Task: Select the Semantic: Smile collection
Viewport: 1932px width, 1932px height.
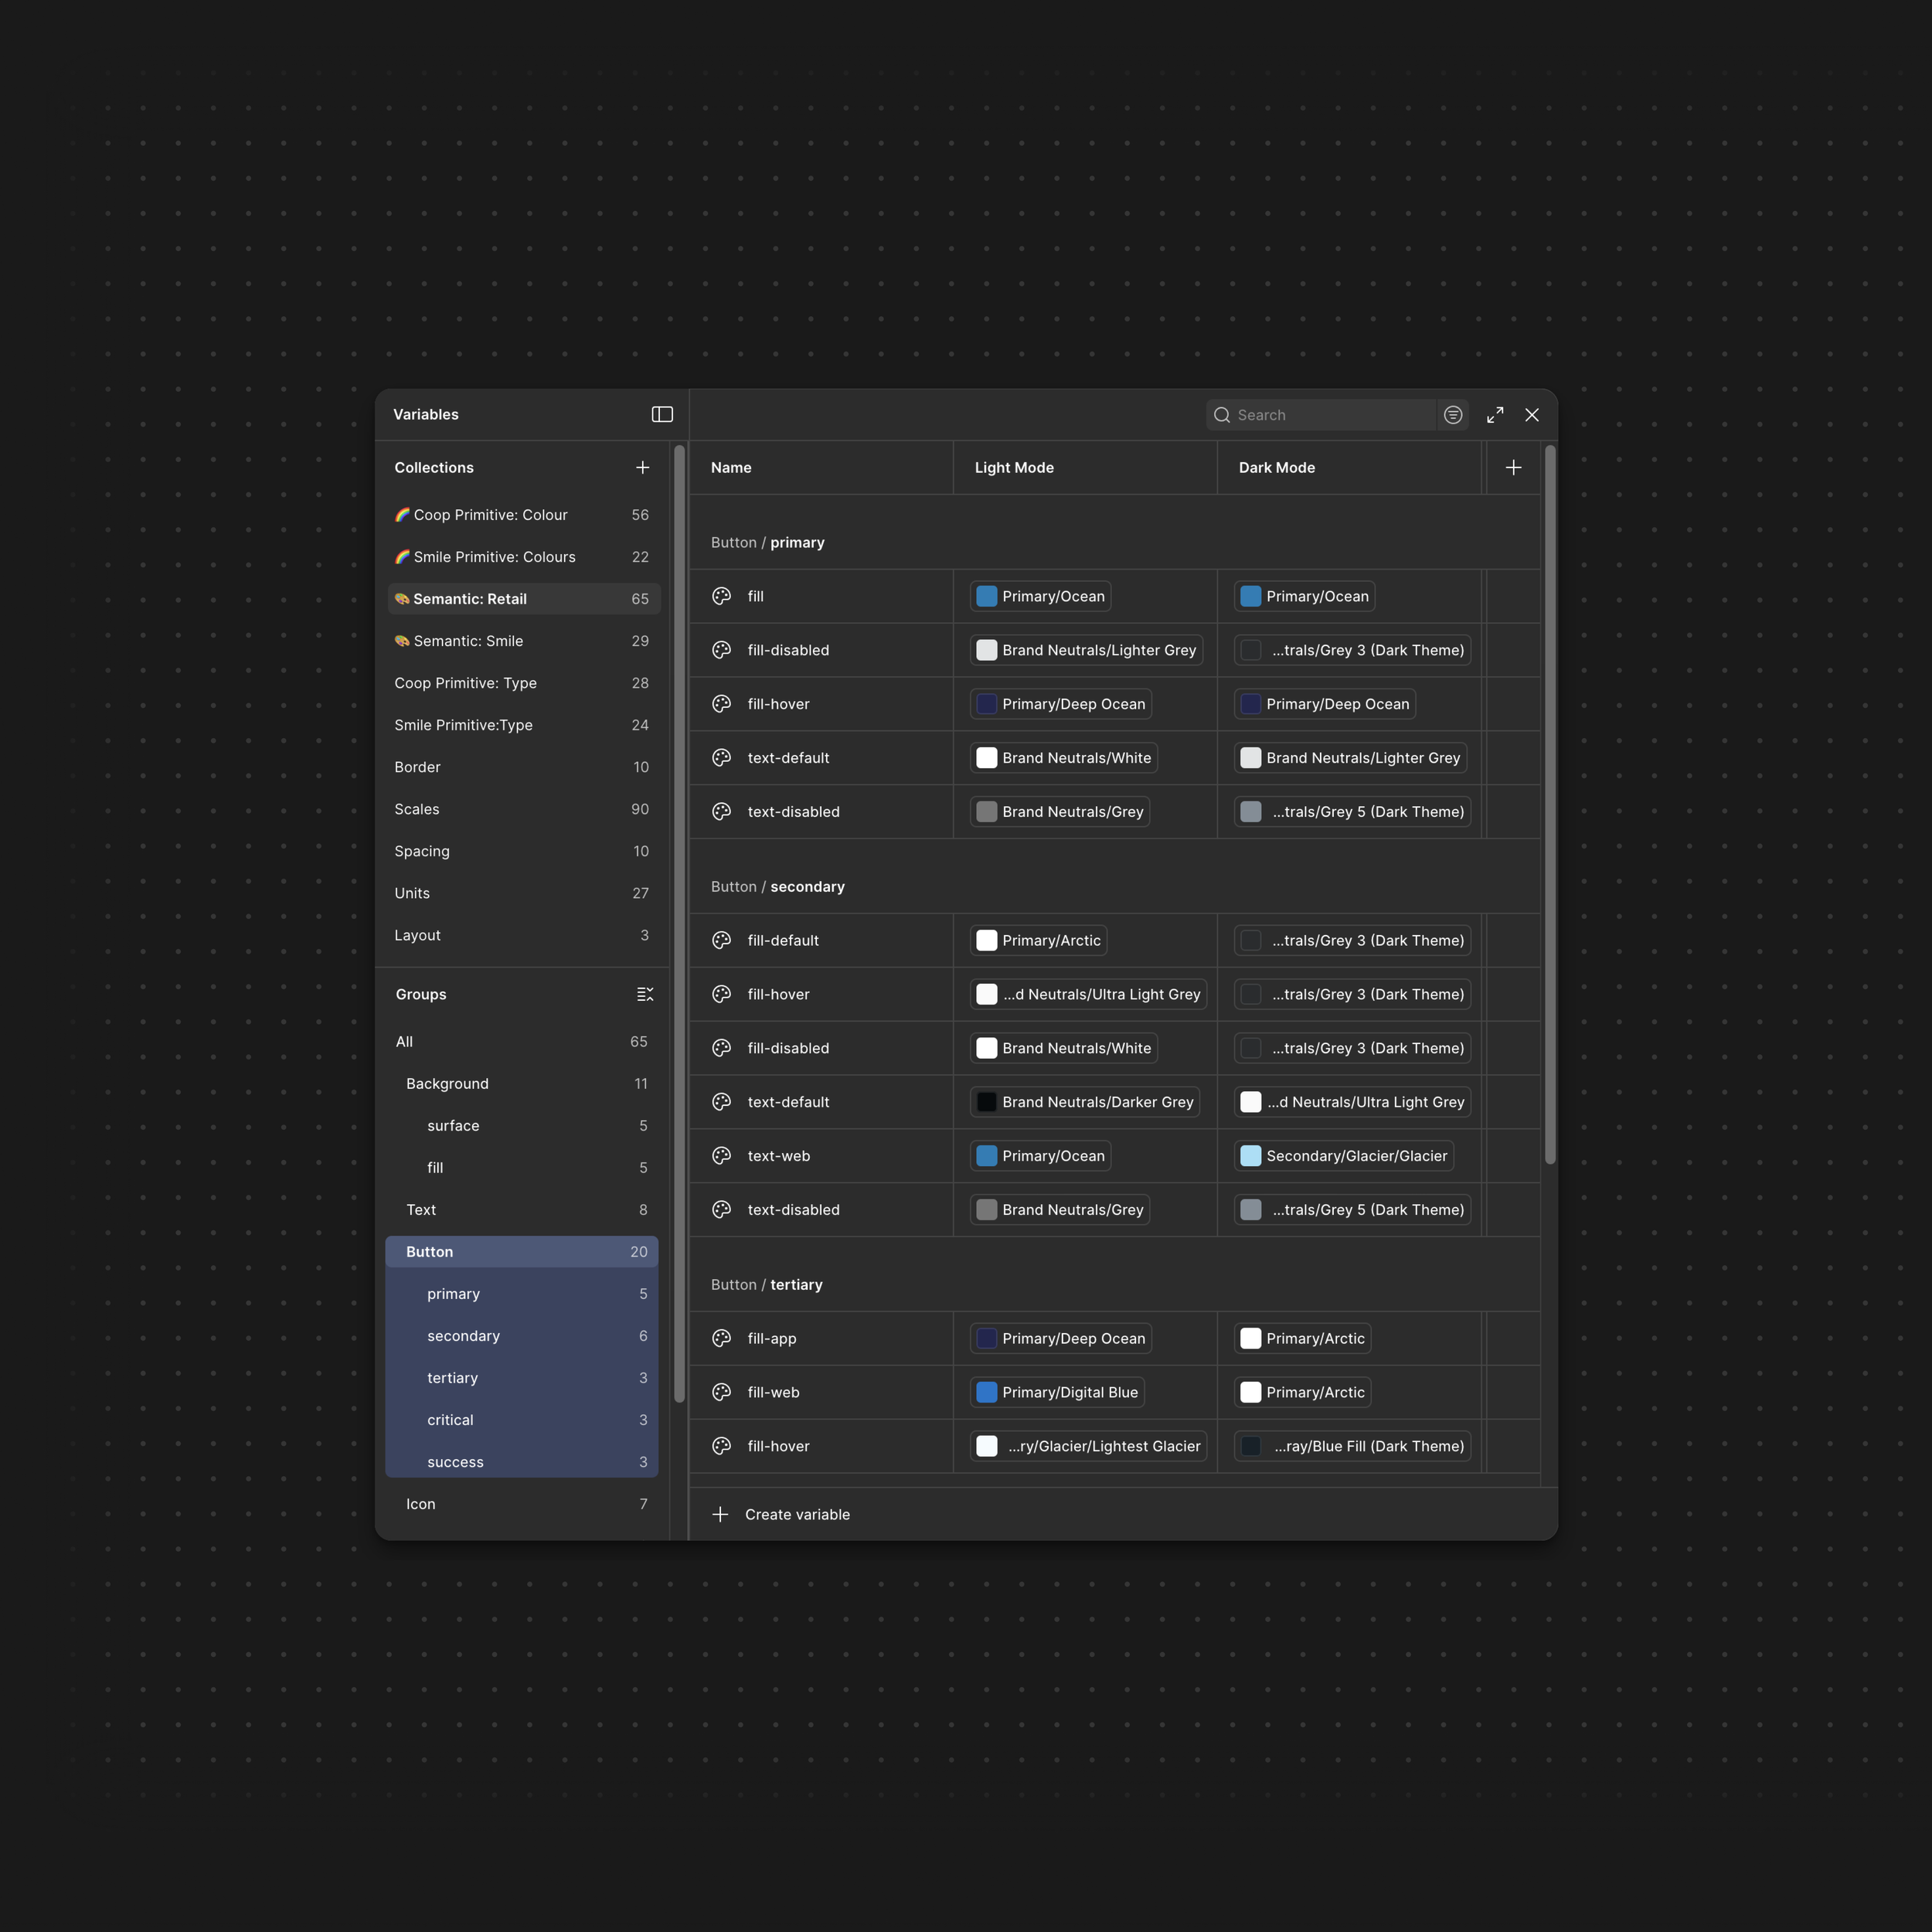Action: click(x=468, y=640)
